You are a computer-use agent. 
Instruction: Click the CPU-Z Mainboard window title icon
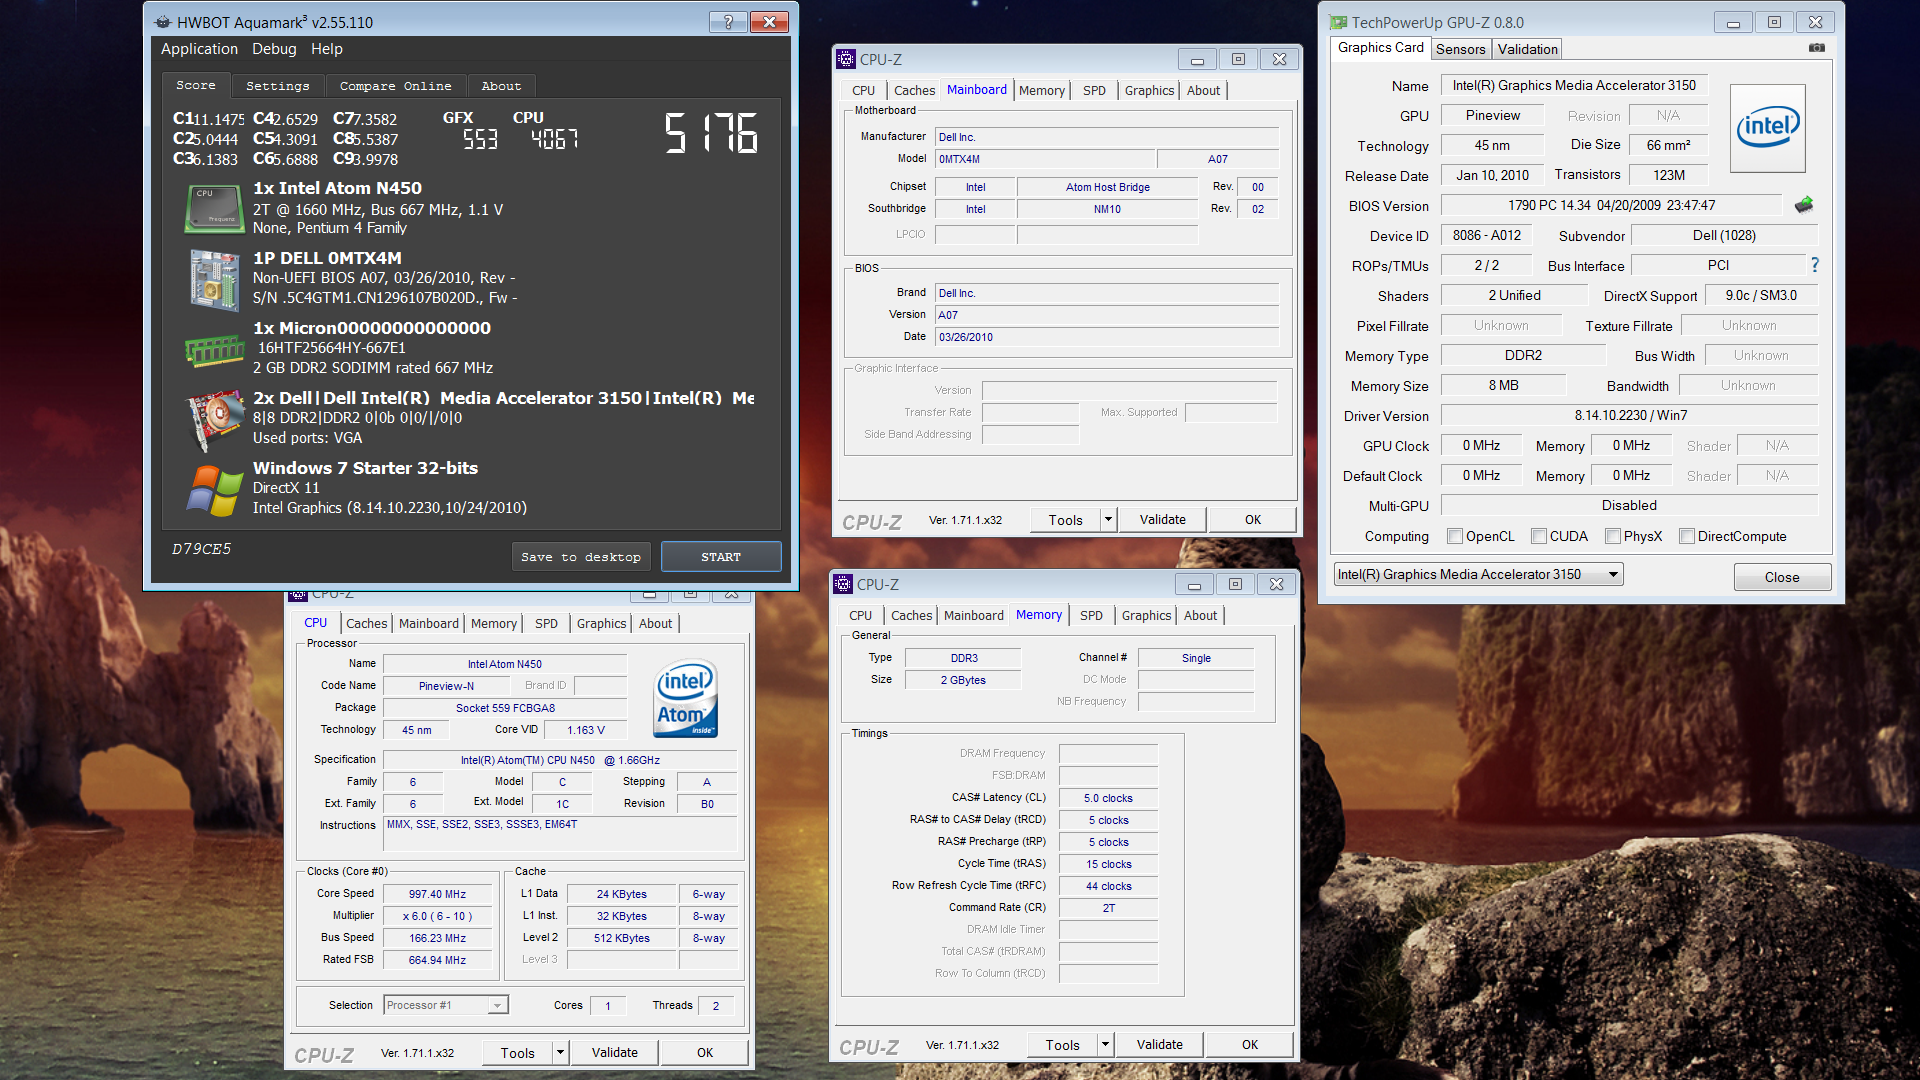pos(846,59)
